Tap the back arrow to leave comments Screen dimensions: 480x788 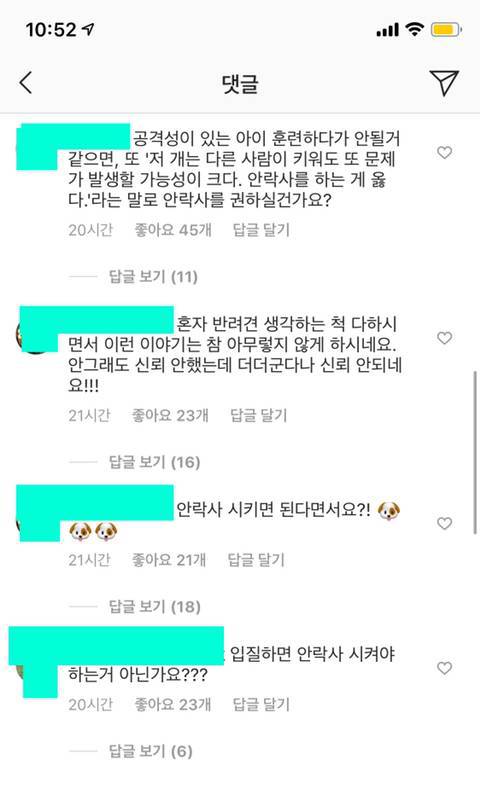click(x=26, y=82)
